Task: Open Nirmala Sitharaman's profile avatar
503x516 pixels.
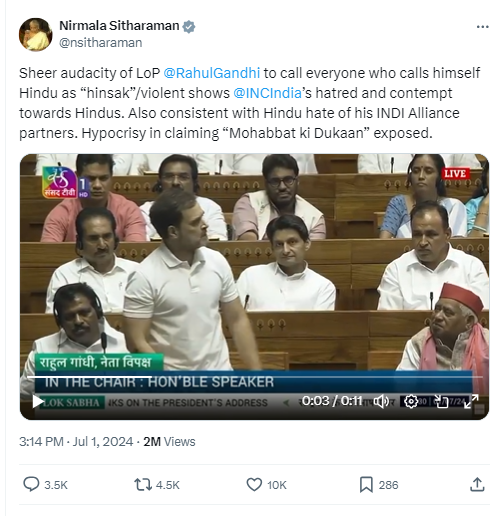Action: click(x=36, y=34)
